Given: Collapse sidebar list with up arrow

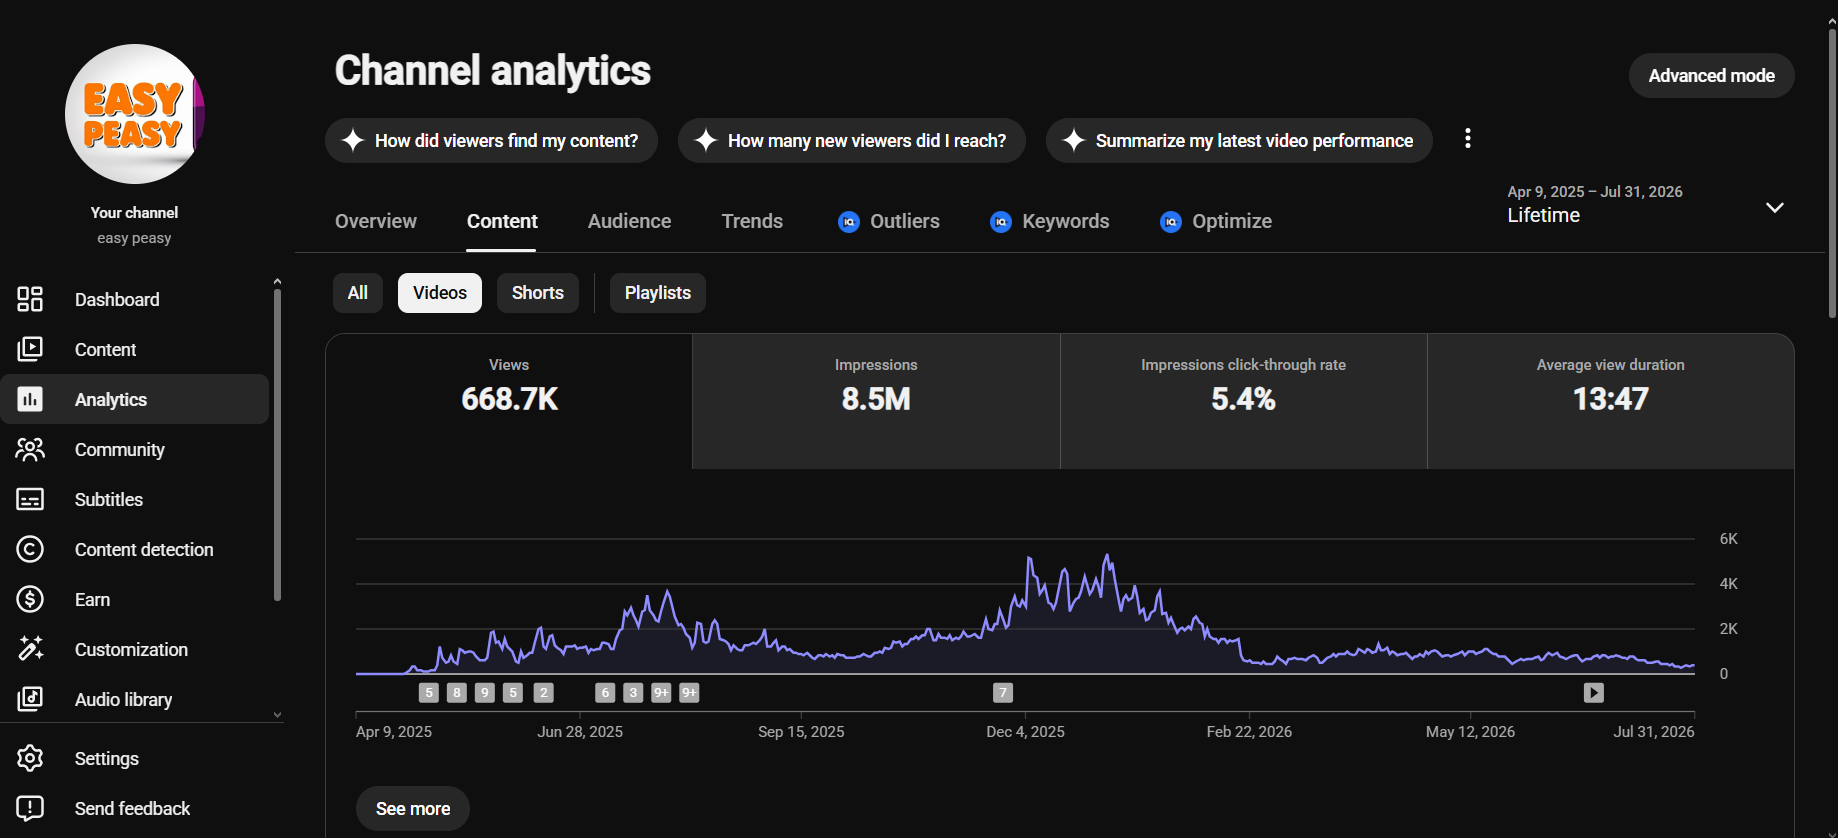Looking at the screenshot, I should pos(277,282).
